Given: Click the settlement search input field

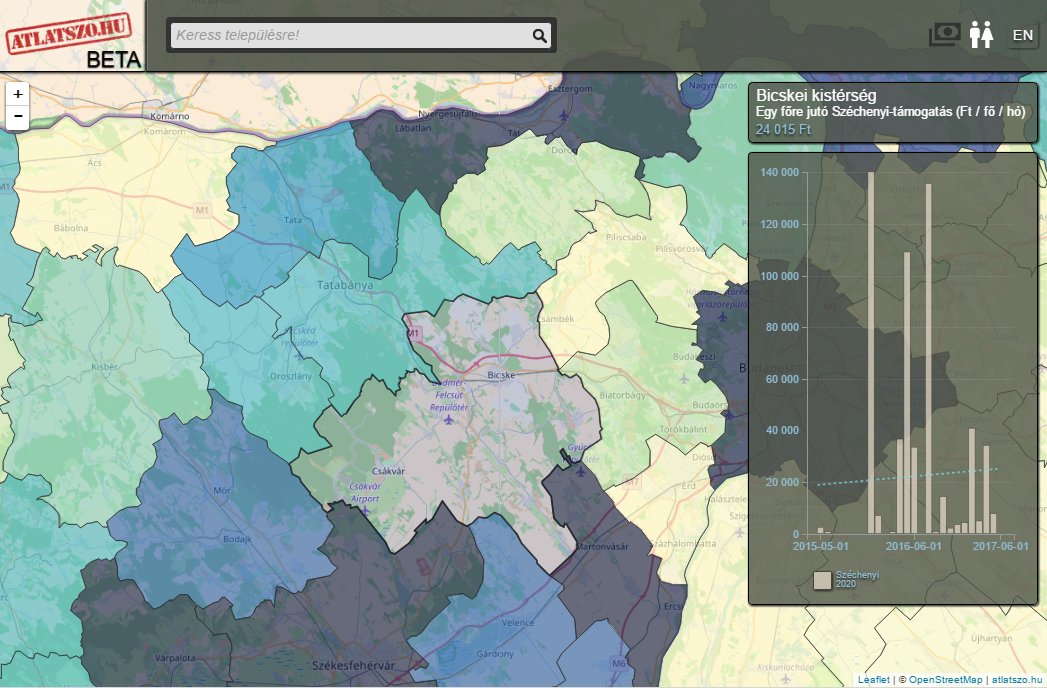Looking at the screenshot, I should (x=350, y=36).
